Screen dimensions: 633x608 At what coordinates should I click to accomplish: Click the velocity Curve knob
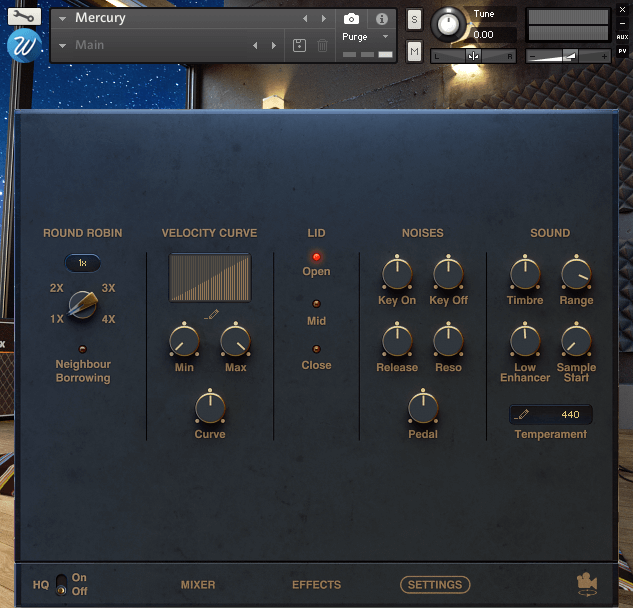click(x=210, y=408)
